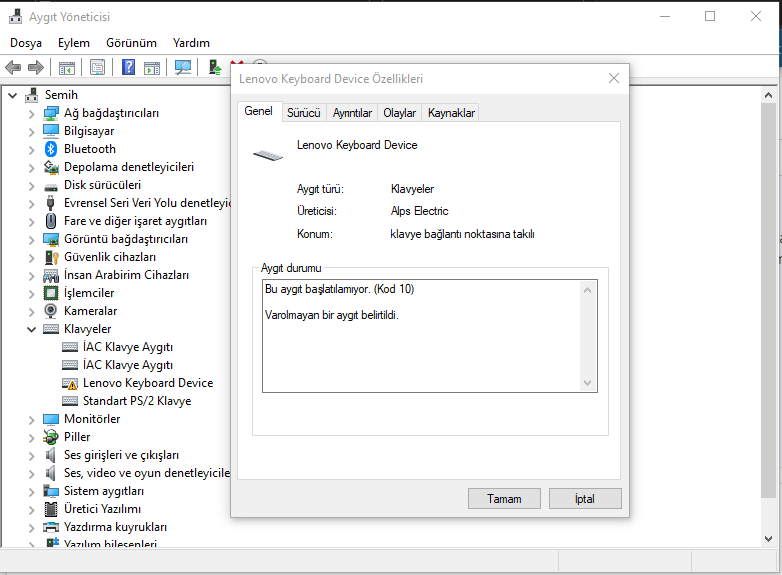
Task: Click the Monitörler display icon
Action: point(51,419)
